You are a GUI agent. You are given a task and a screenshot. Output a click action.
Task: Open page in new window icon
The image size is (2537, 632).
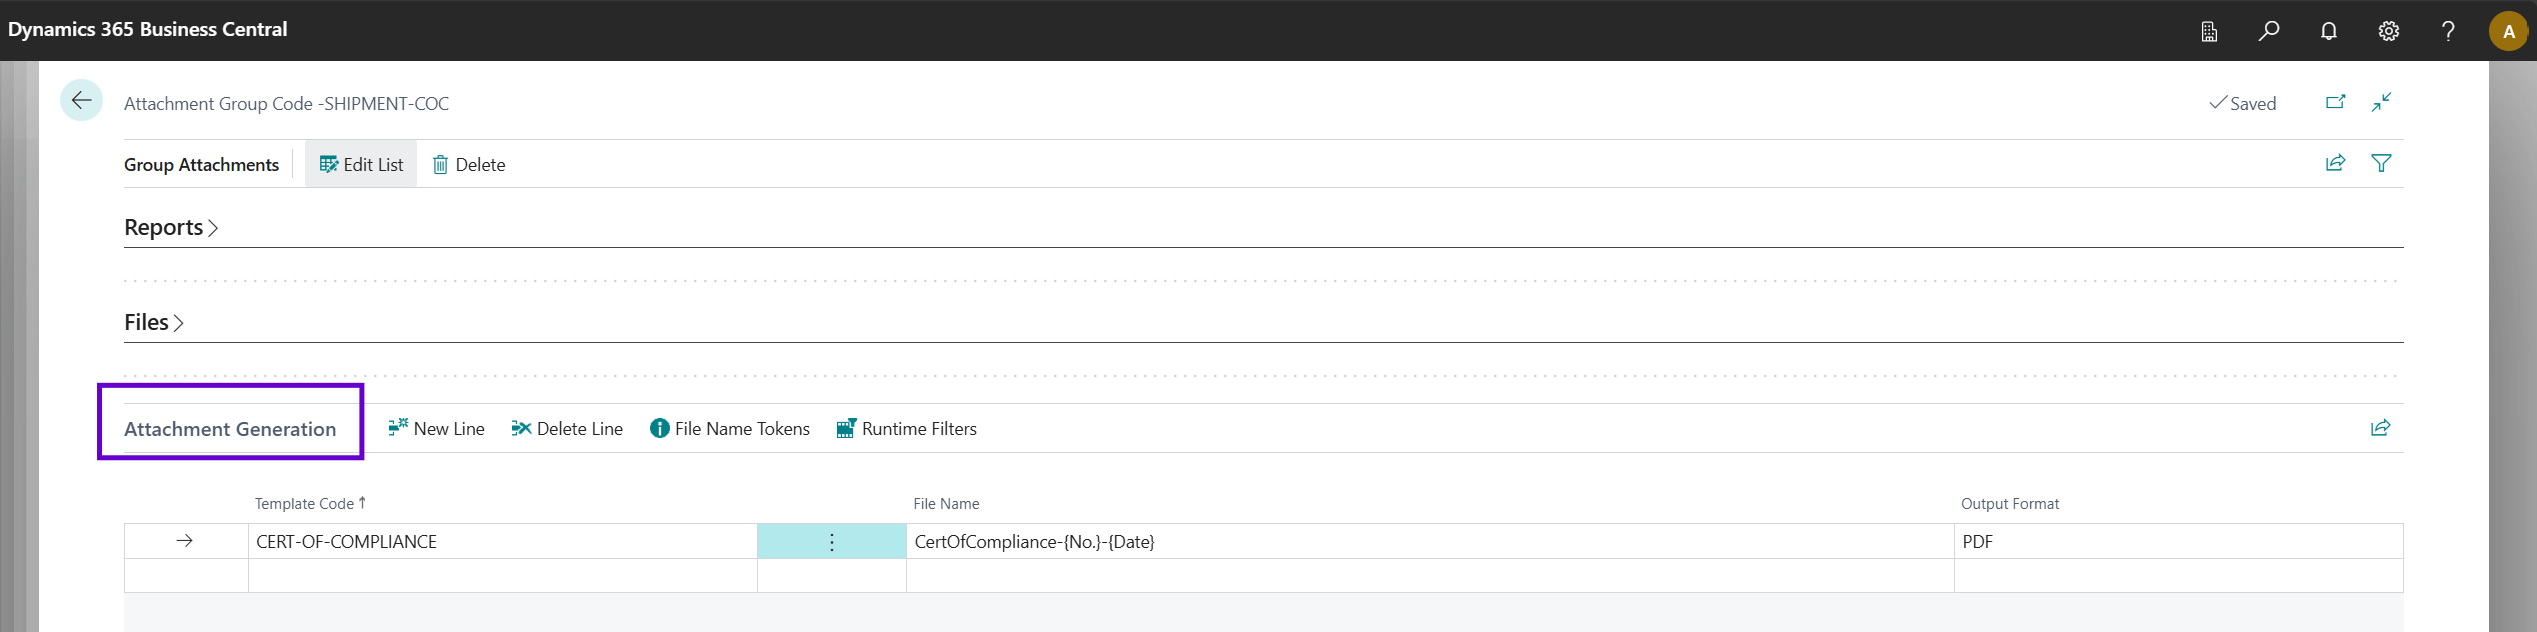pyautogui.click(x=2335, y=102)
